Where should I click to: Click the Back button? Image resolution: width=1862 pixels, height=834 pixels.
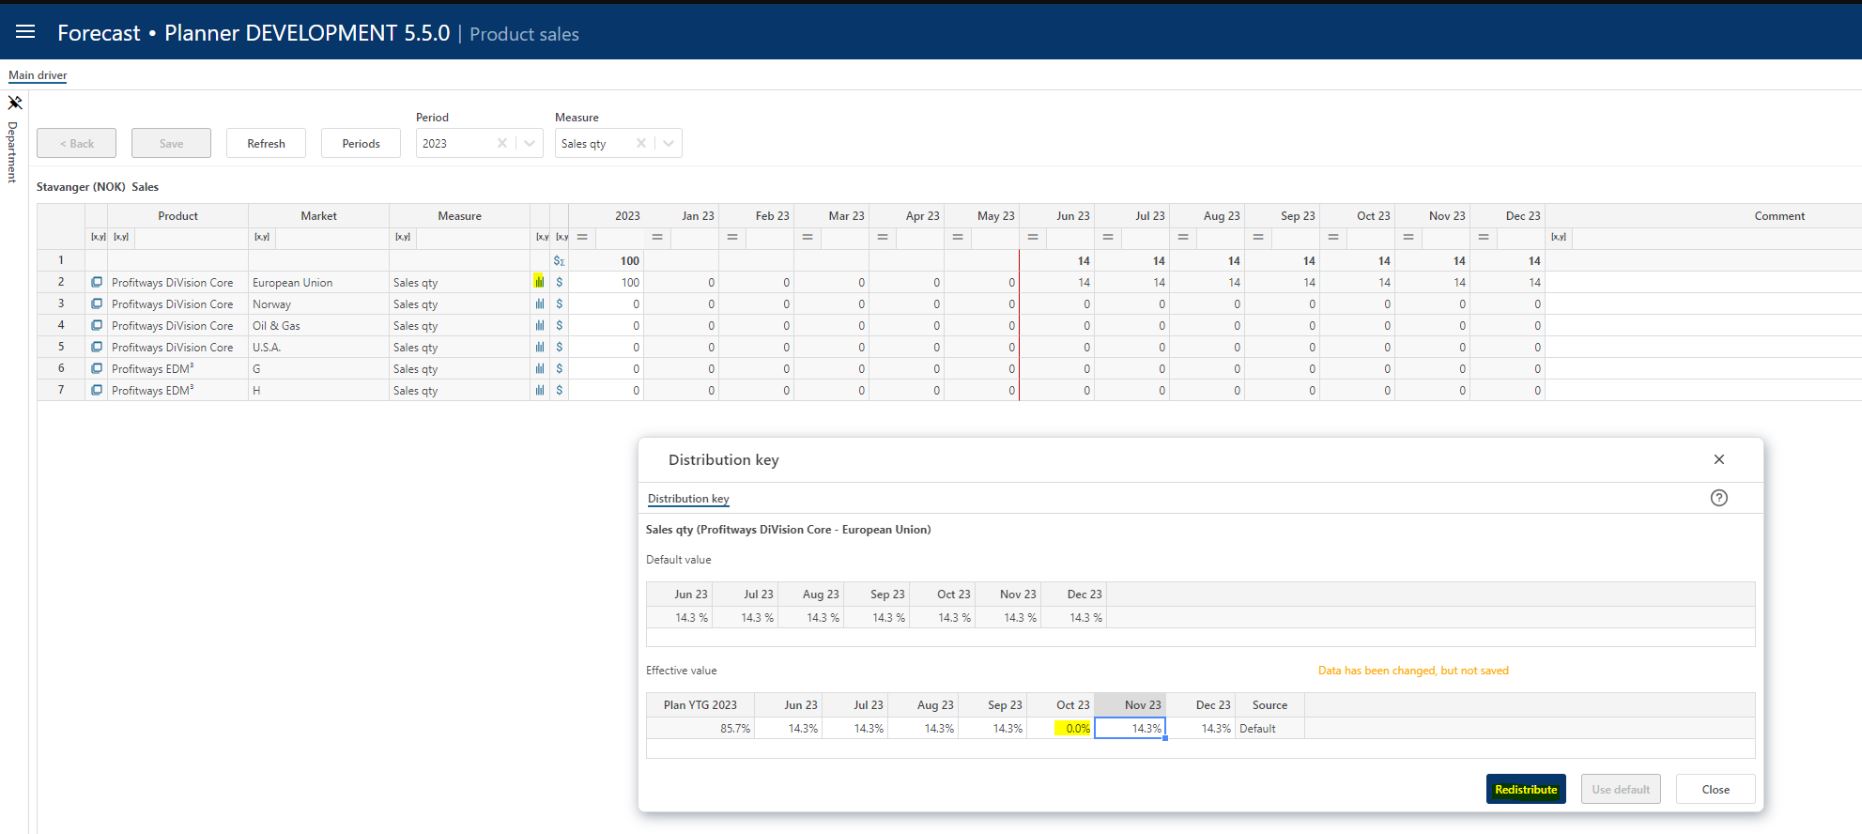[x=76, y=143]
